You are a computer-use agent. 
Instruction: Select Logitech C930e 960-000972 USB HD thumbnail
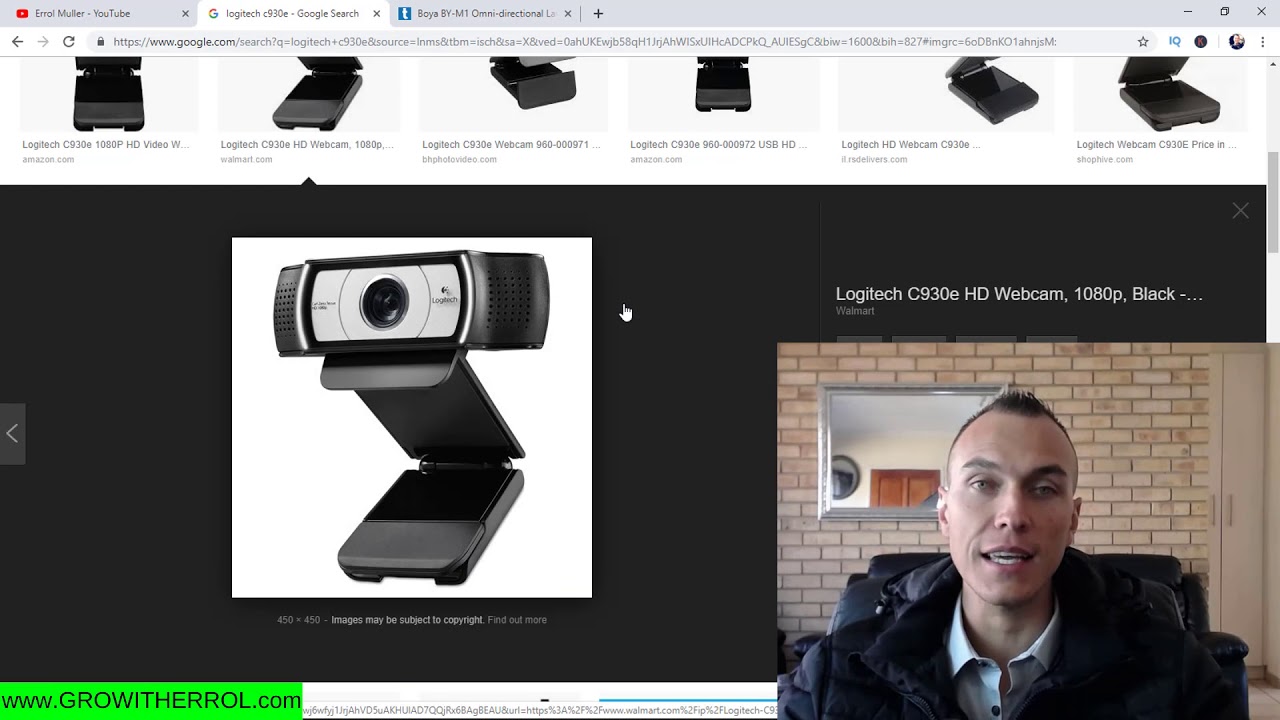(x=723, y=95)
